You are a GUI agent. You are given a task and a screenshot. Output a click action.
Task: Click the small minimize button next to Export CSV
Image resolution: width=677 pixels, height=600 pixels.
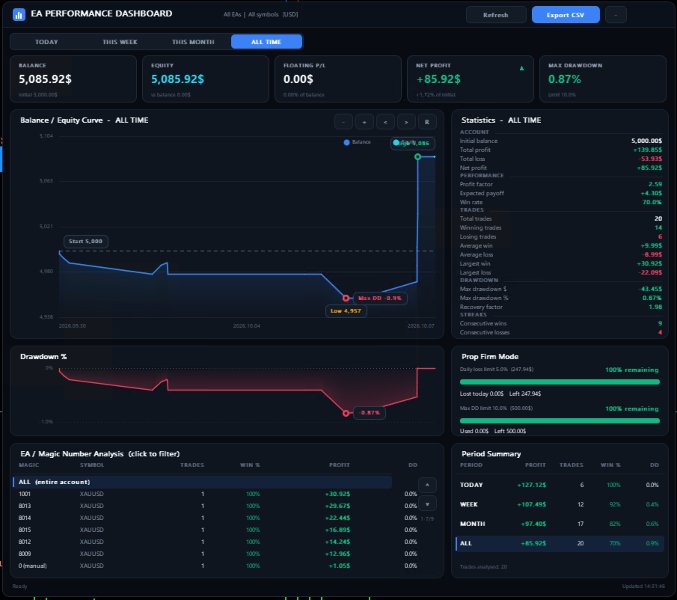[616, 15]
